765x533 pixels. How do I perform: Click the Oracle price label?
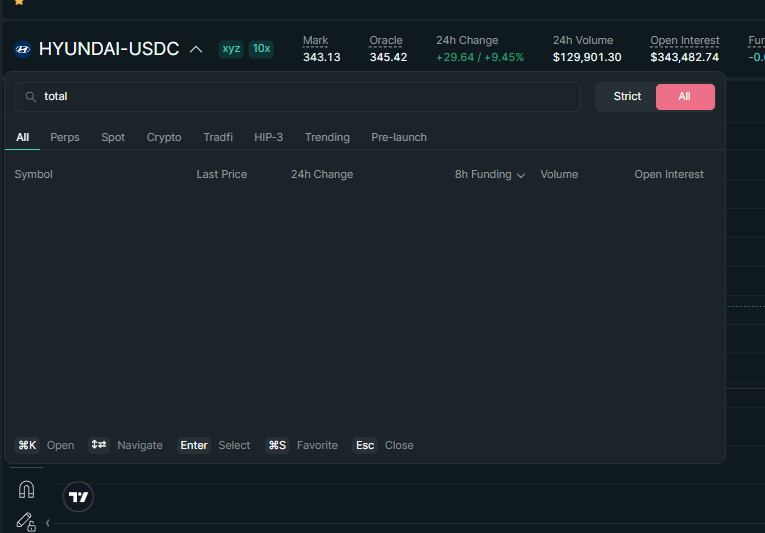coord(385,41)
